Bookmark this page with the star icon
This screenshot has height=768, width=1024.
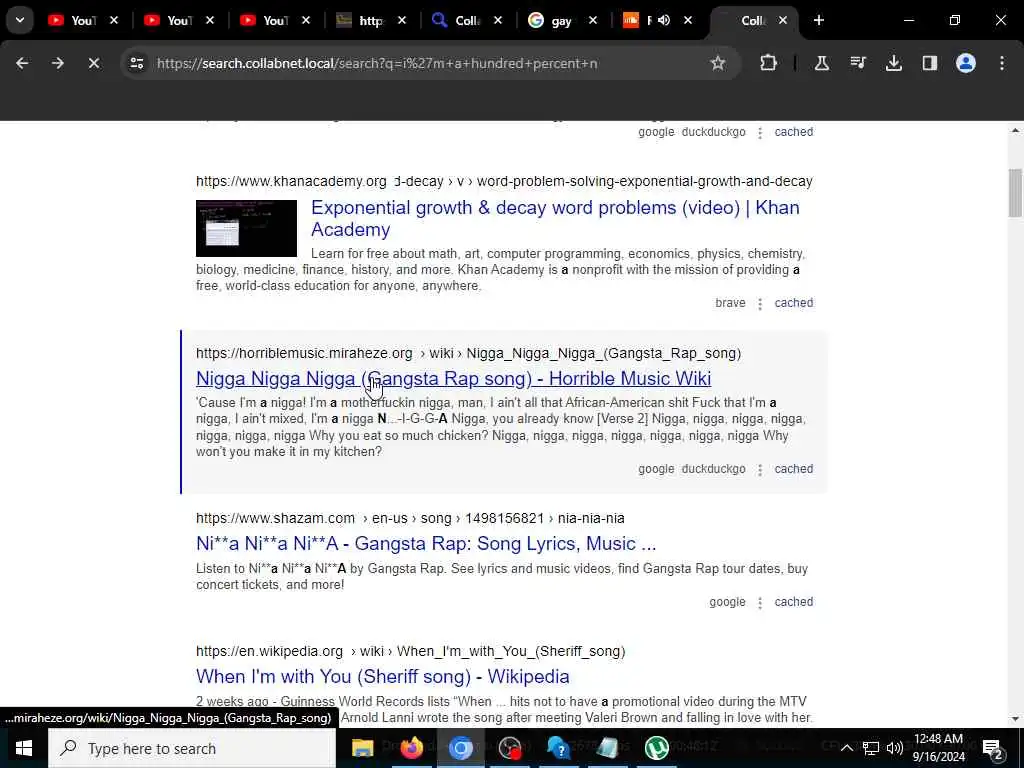pos(718,63)
